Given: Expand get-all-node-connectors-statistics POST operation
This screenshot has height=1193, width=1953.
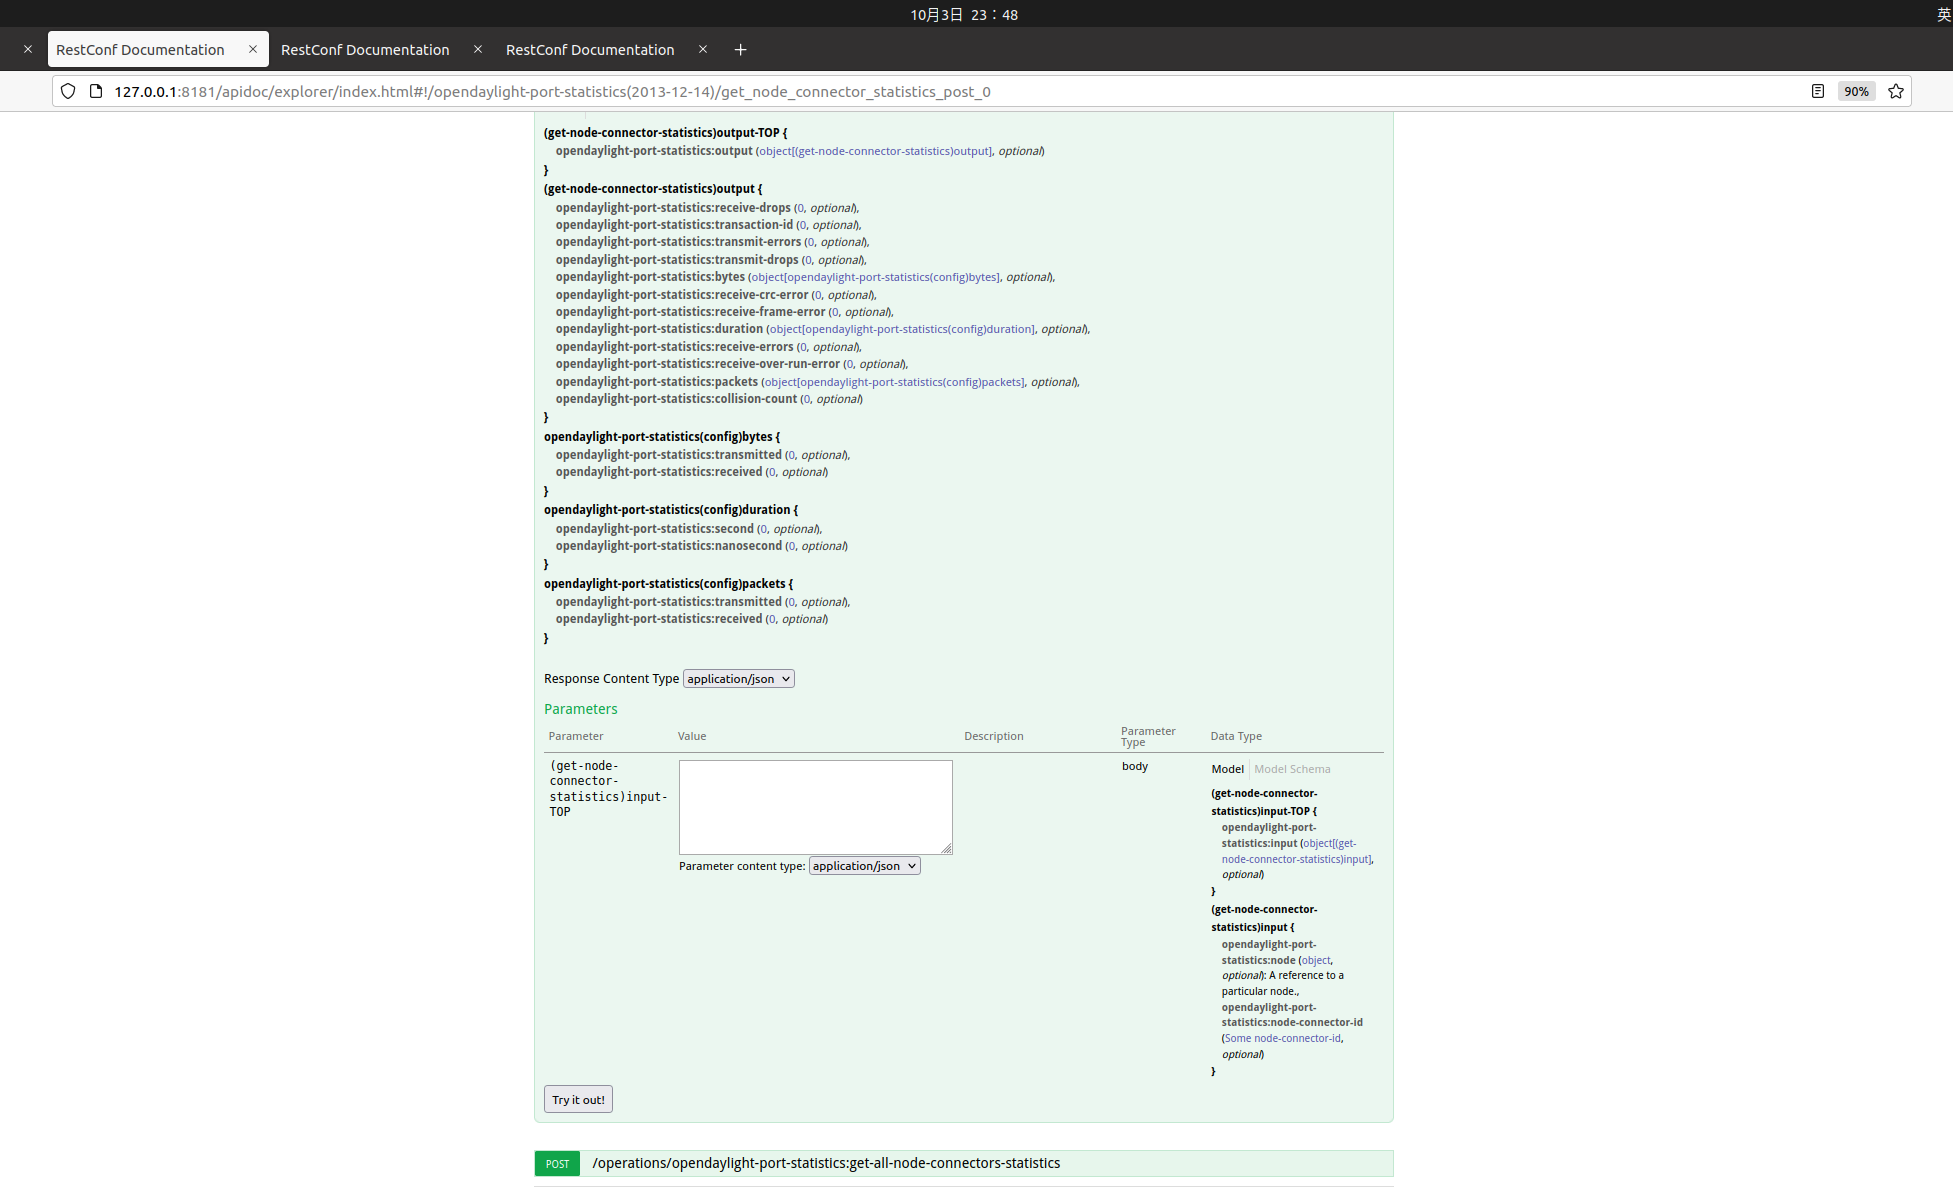Looking at the screenshot, I should 825,1163.
